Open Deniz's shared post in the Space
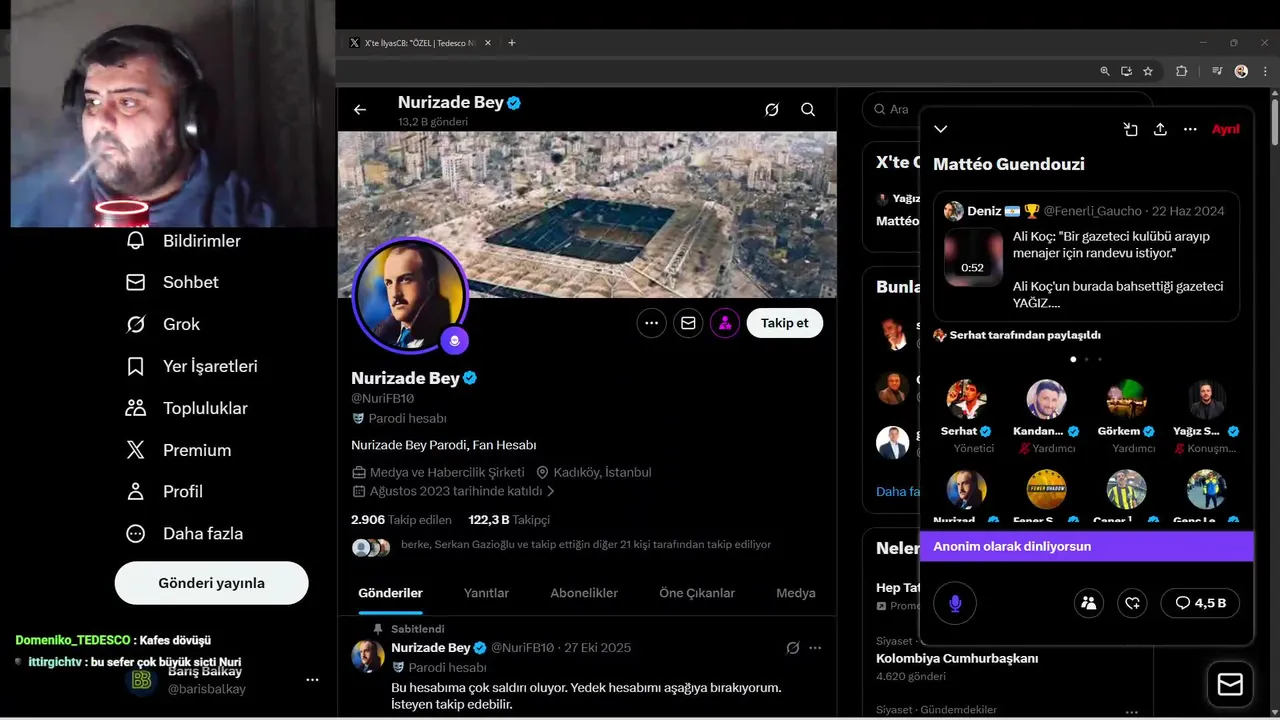Screen dimensions: 1280x720 (1086, 256)
